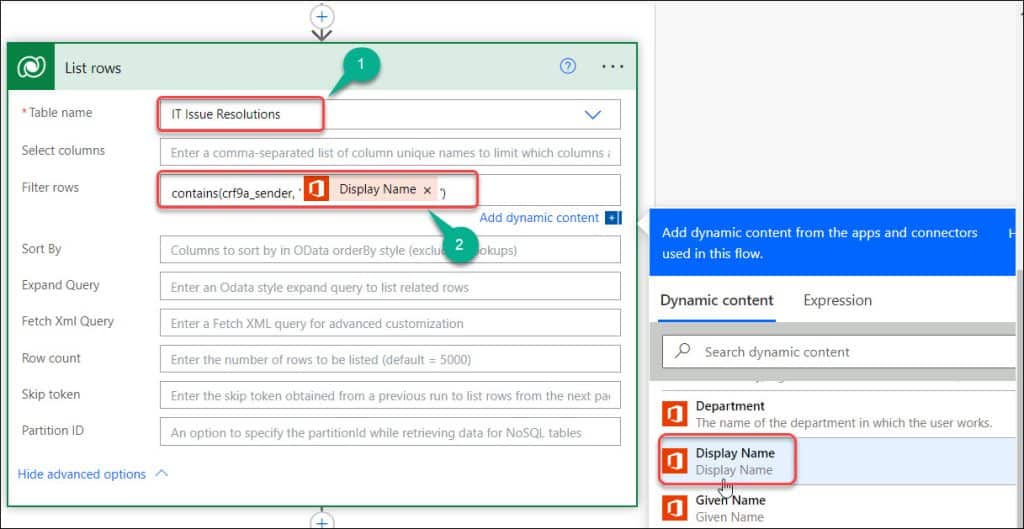The height and width of the screenshot is (529, 1024).
Task: Focus the Select columns input field
Action: pyautogui.click(x=391, y=152)
